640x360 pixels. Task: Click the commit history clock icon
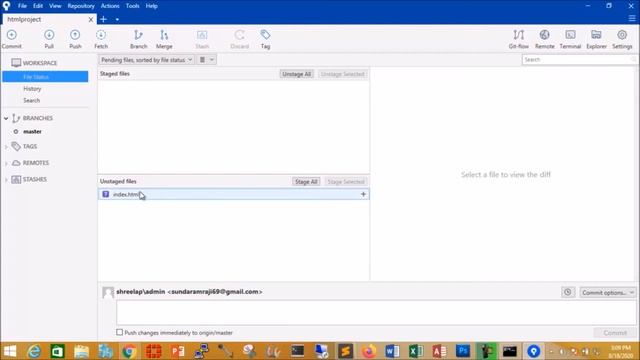[x=567, y=292]
